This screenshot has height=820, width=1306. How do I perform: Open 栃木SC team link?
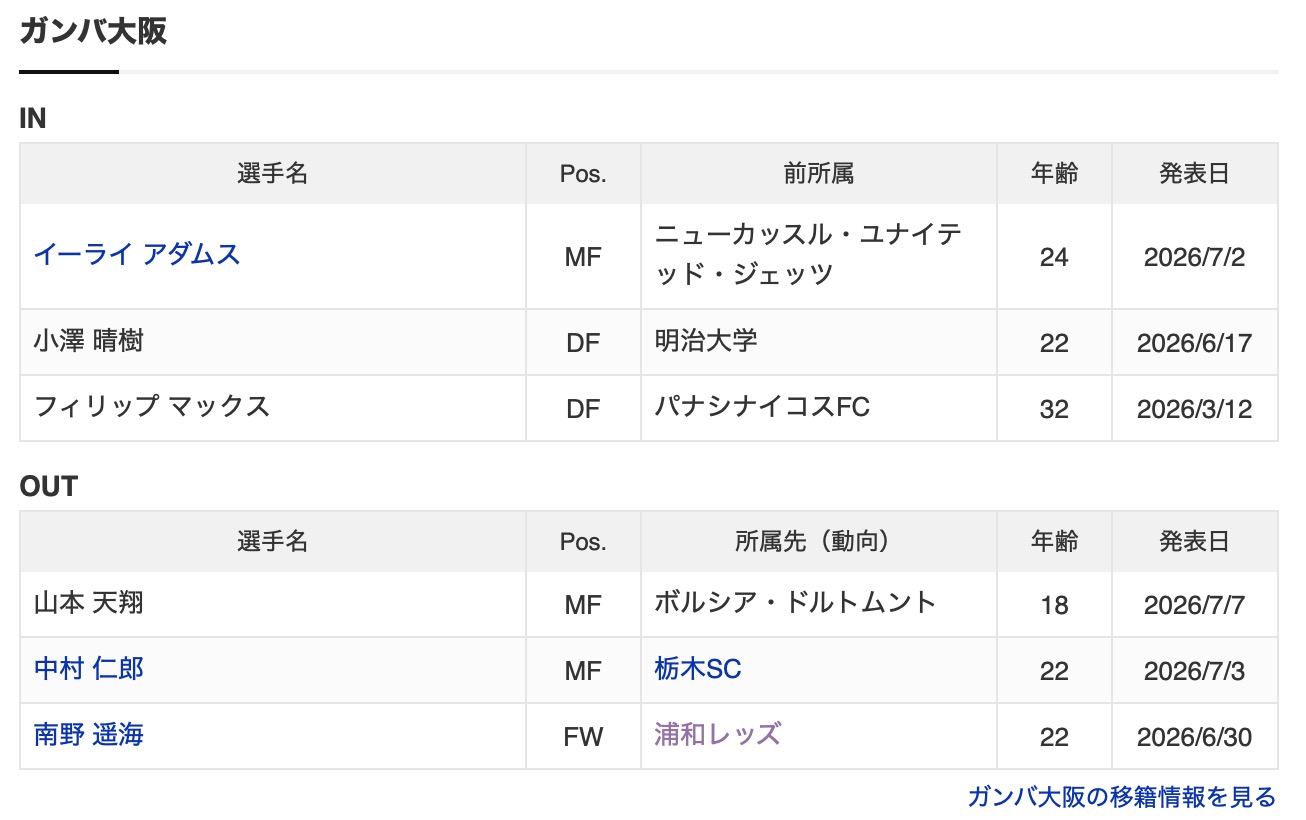[x=698, y=668]
